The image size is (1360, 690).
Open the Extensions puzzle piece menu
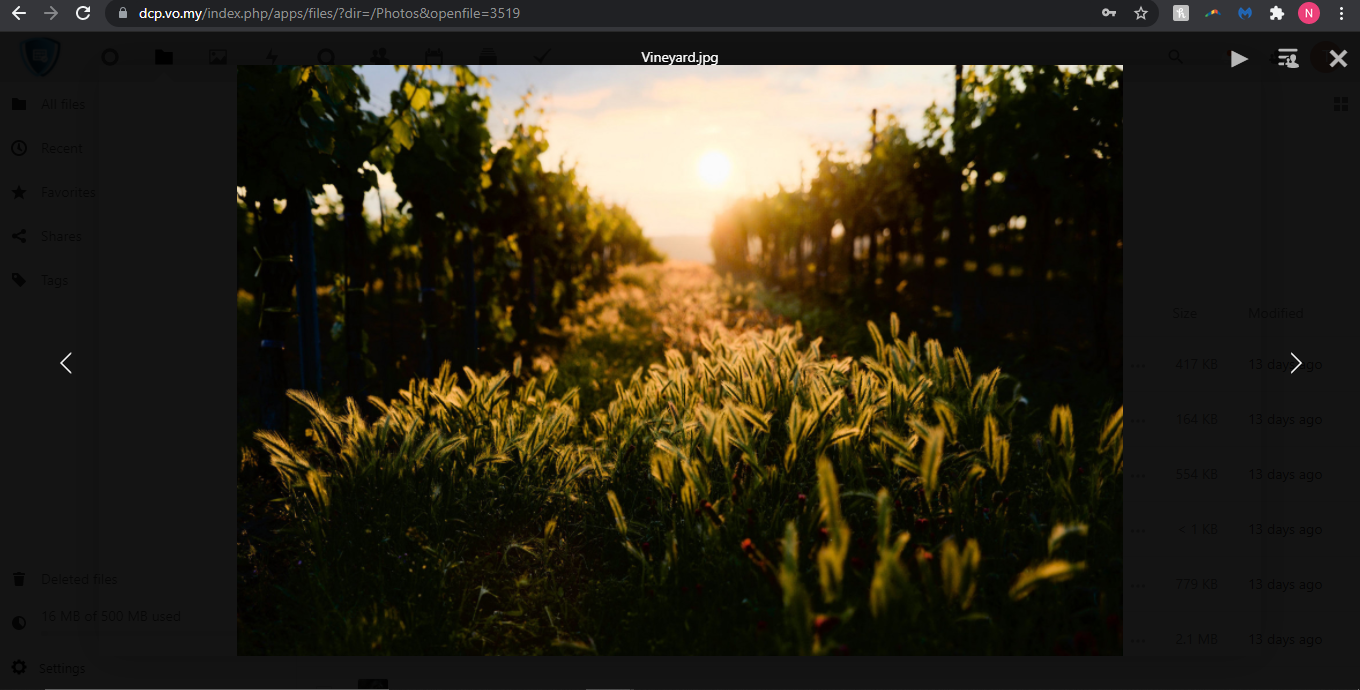pos(1277,14)
